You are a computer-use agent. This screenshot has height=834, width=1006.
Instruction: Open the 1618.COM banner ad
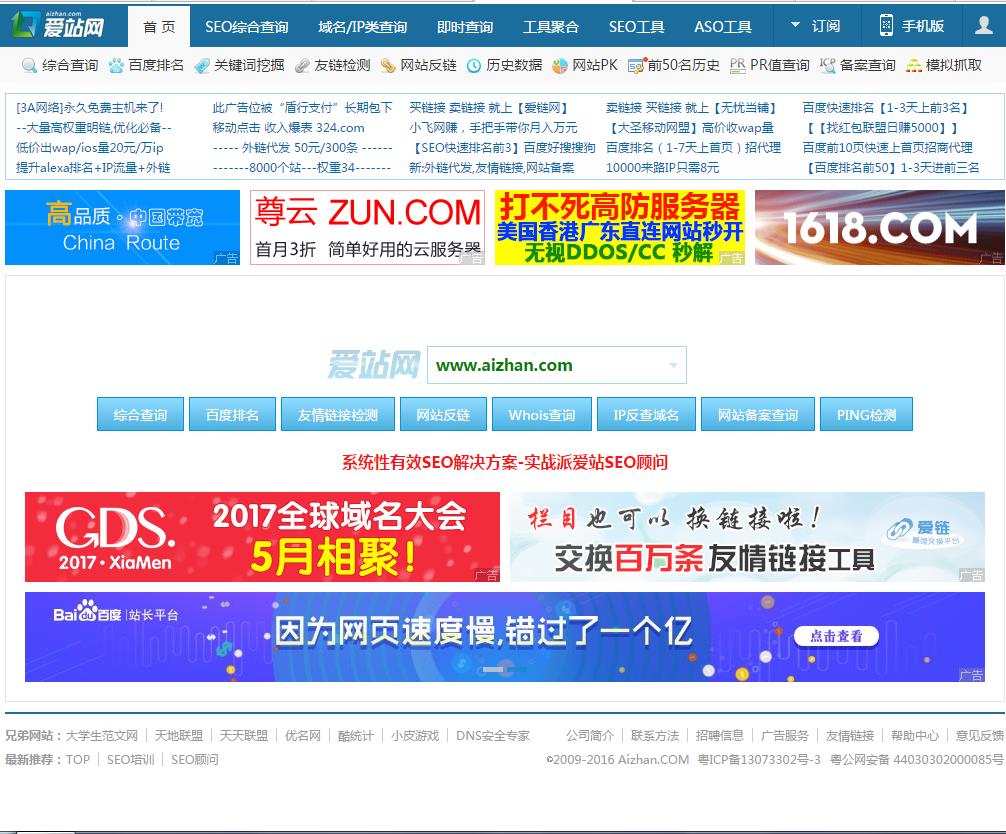(880, 227)
